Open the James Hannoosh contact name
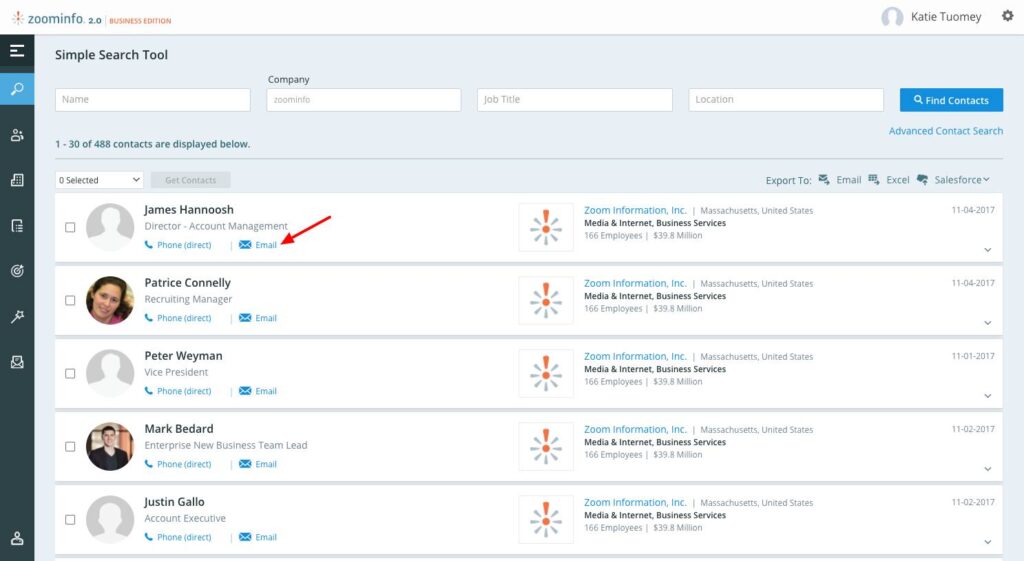1024x561 pixels. pyautogui.click(x=189, y=210)
